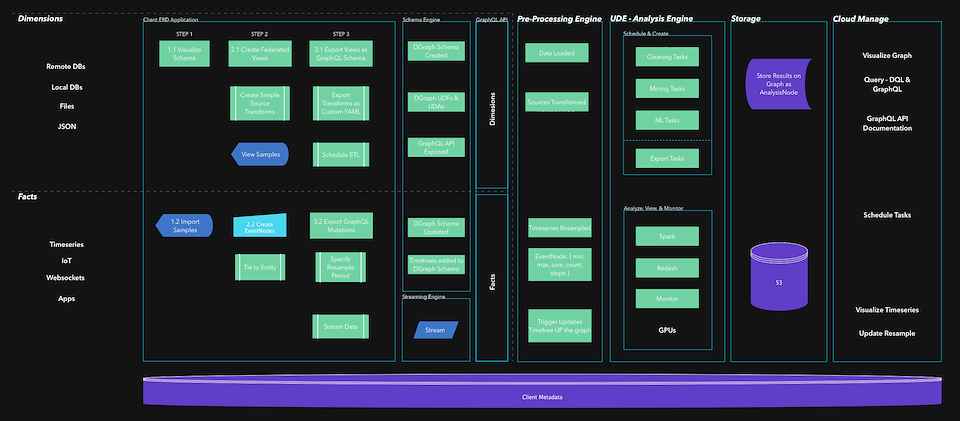Click the ML Tasks box

click(x=667, y=120)
